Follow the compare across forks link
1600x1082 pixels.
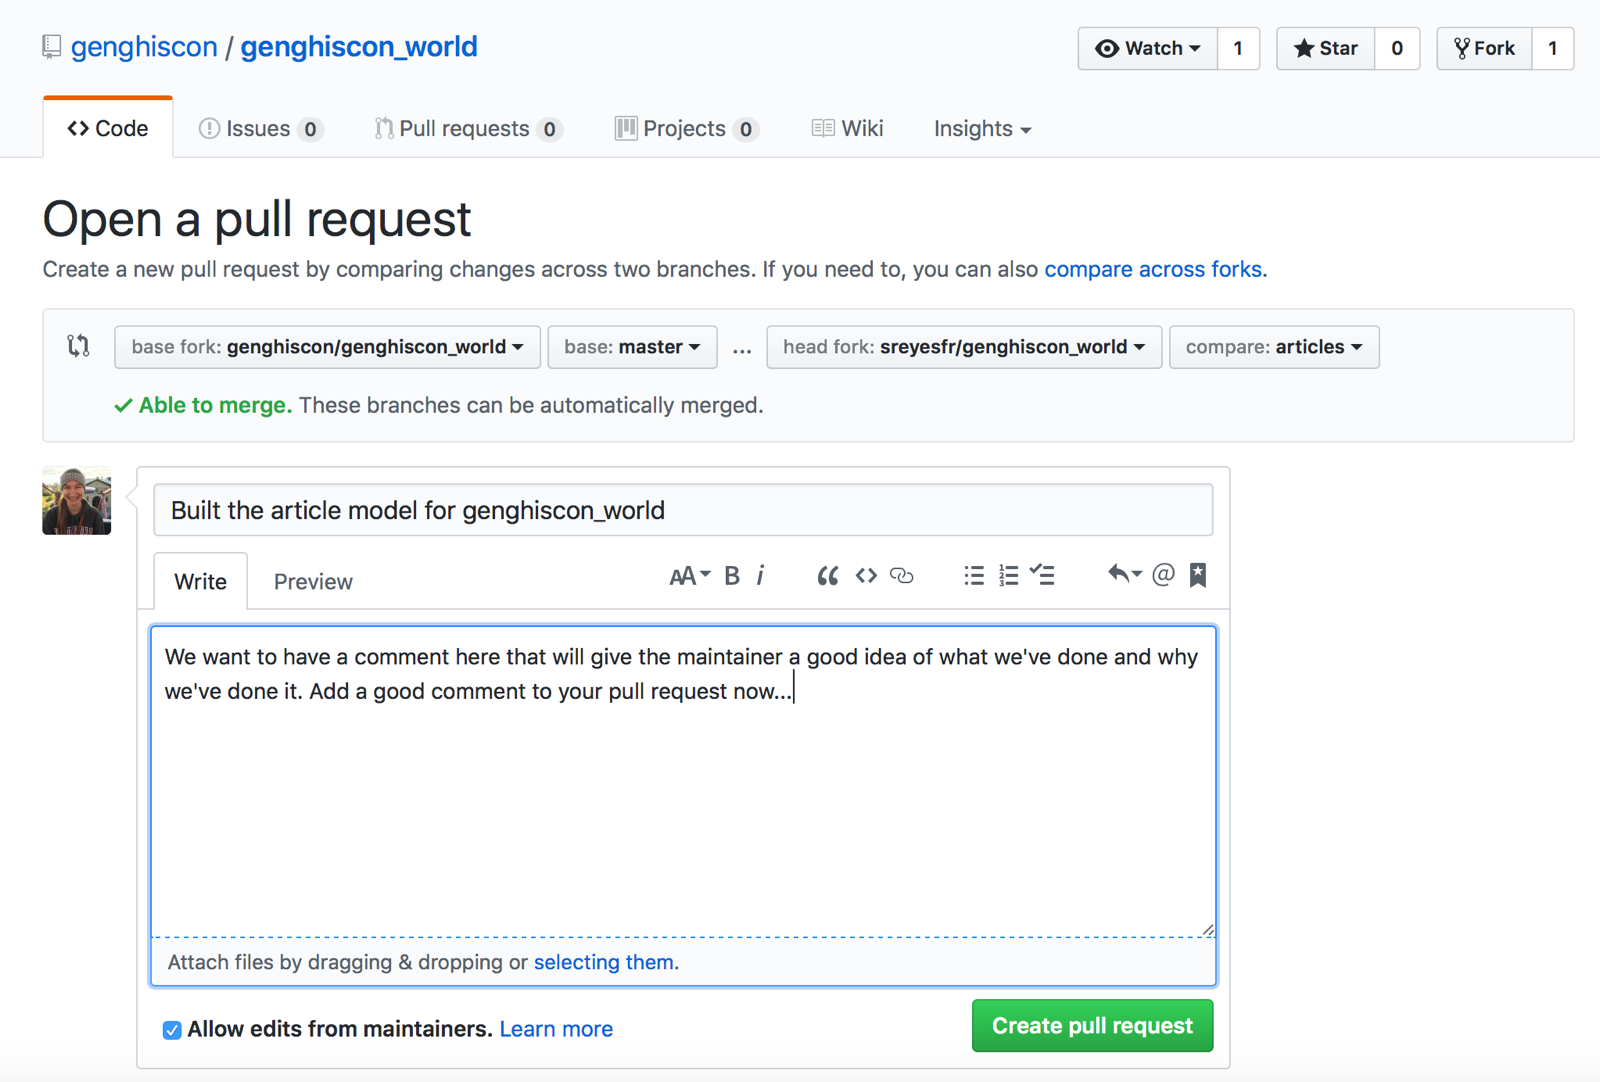[x=1153, y=270]
